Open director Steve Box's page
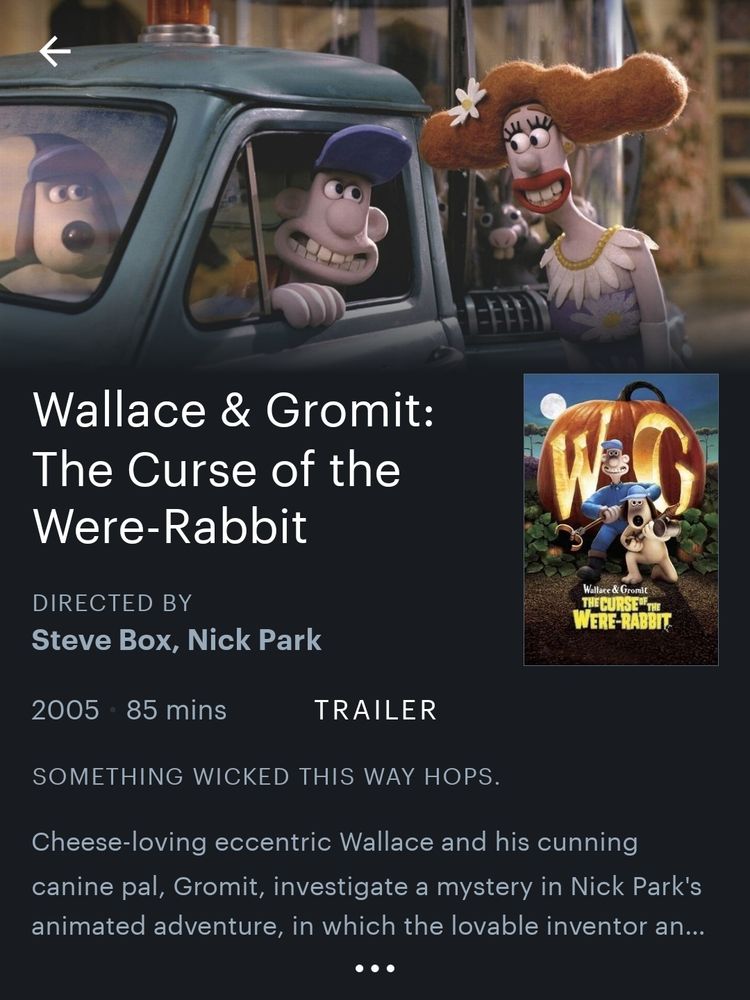750x1000 pixels. coord(101,640)
